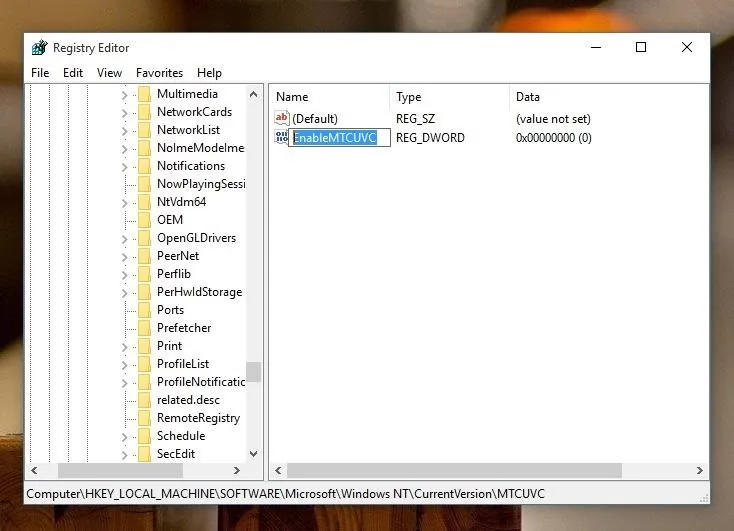Expand the NetworkList key

[124, 131]
